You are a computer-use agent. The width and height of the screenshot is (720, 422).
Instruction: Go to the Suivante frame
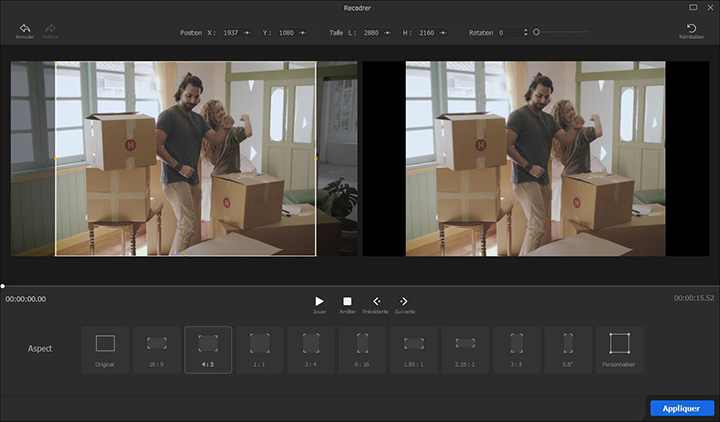point(404,301)
